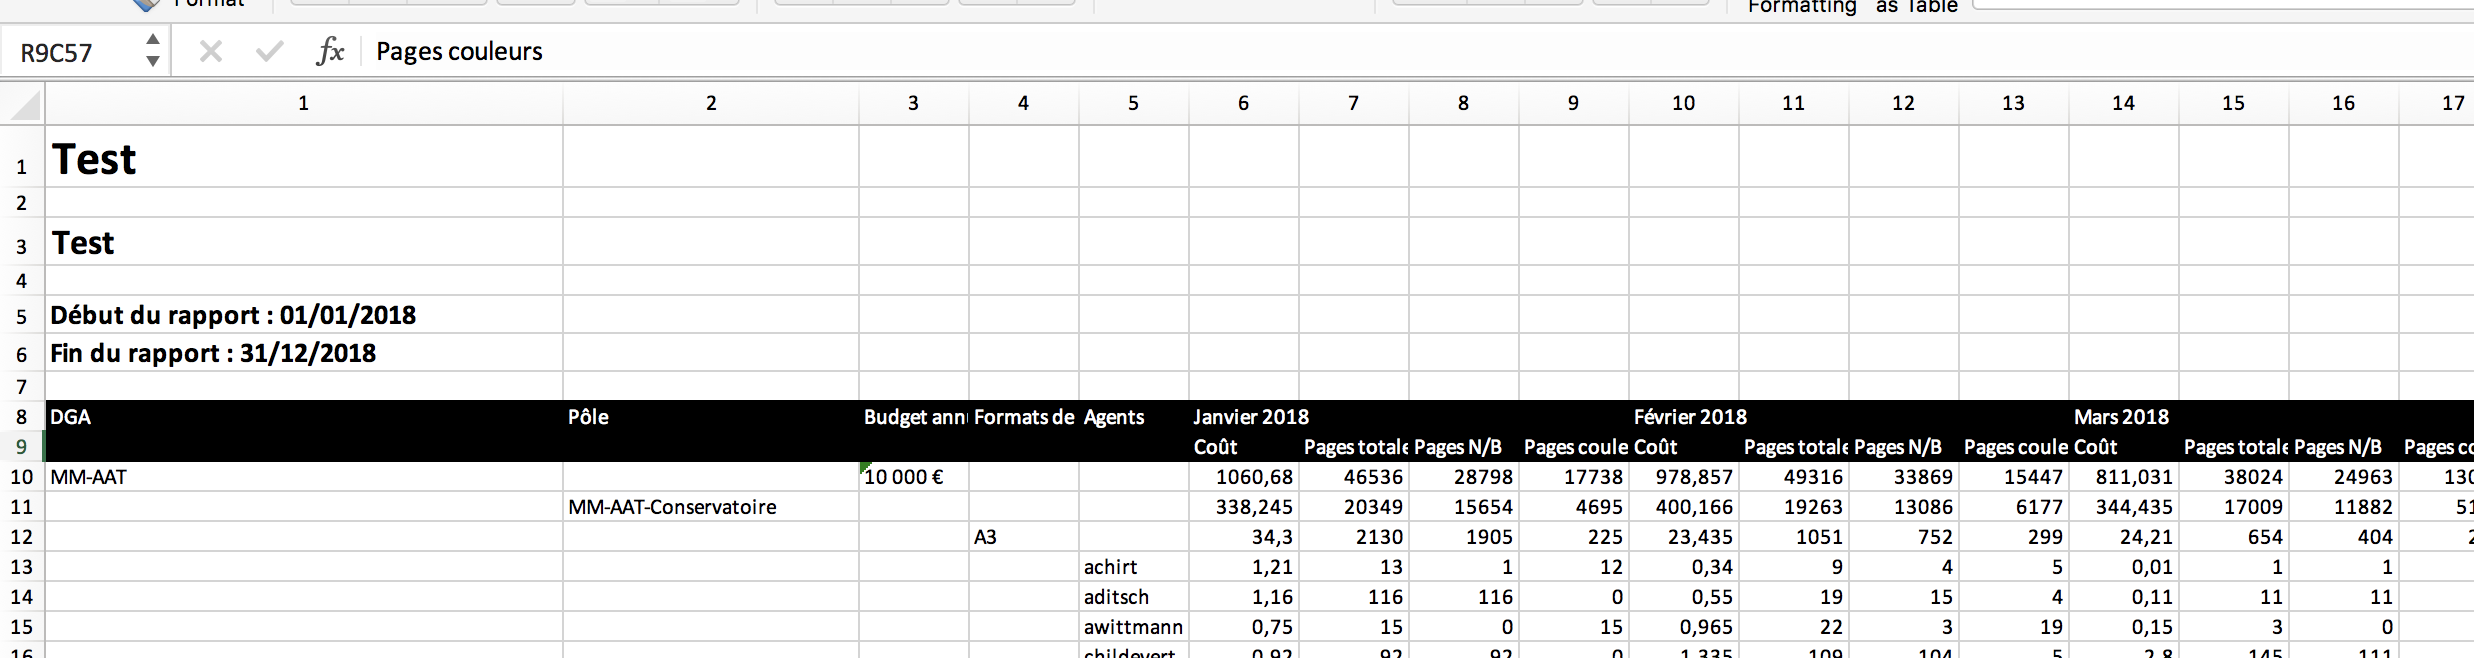Click the value 978,857
This screenshot has height=658, width=2474.
coord(1684,477)
